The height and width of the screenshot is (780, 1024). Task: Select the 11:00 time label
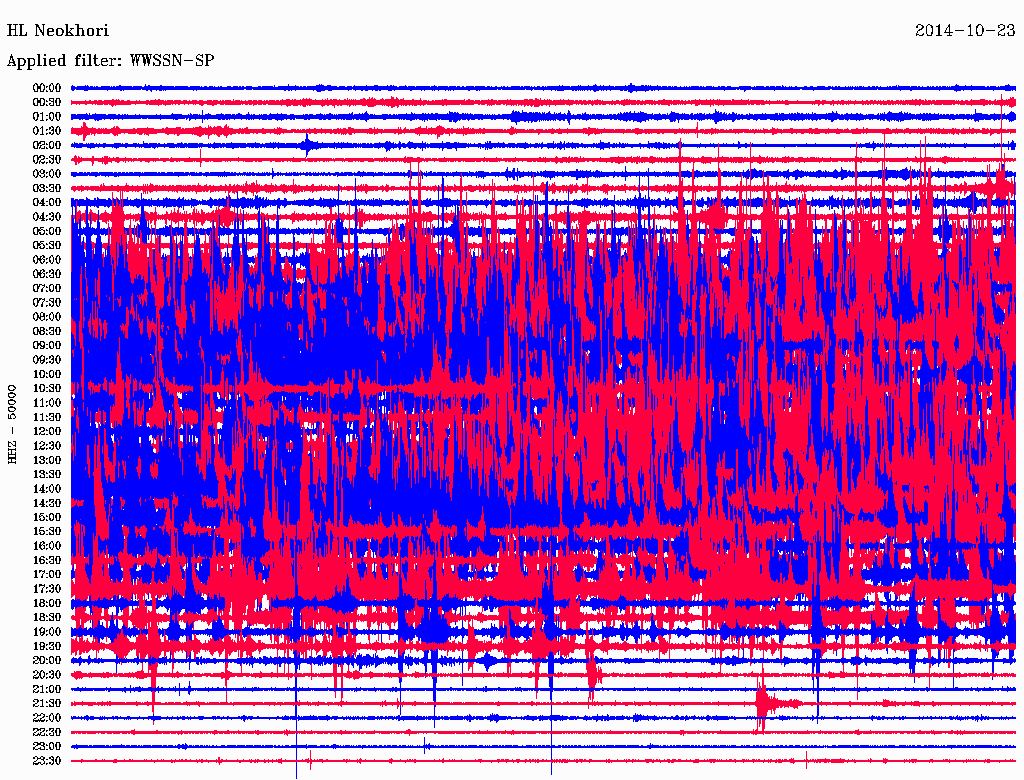[46, 402]
